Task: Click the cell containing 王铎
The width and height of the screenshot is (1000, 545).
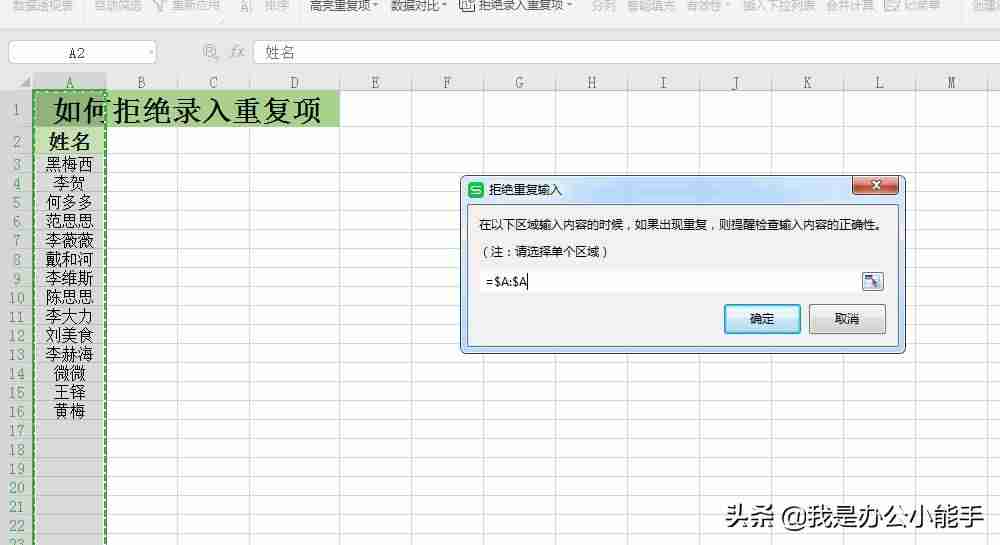Action: tap(70, 392)
